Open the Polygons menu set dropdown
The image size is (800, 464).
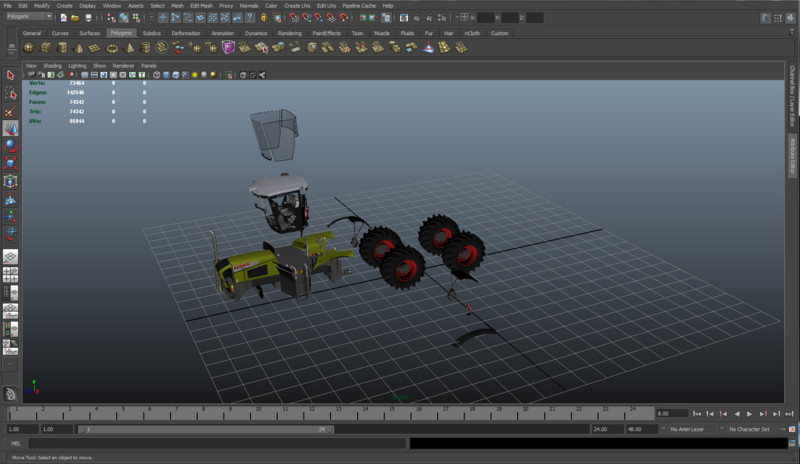pos(28,17)
